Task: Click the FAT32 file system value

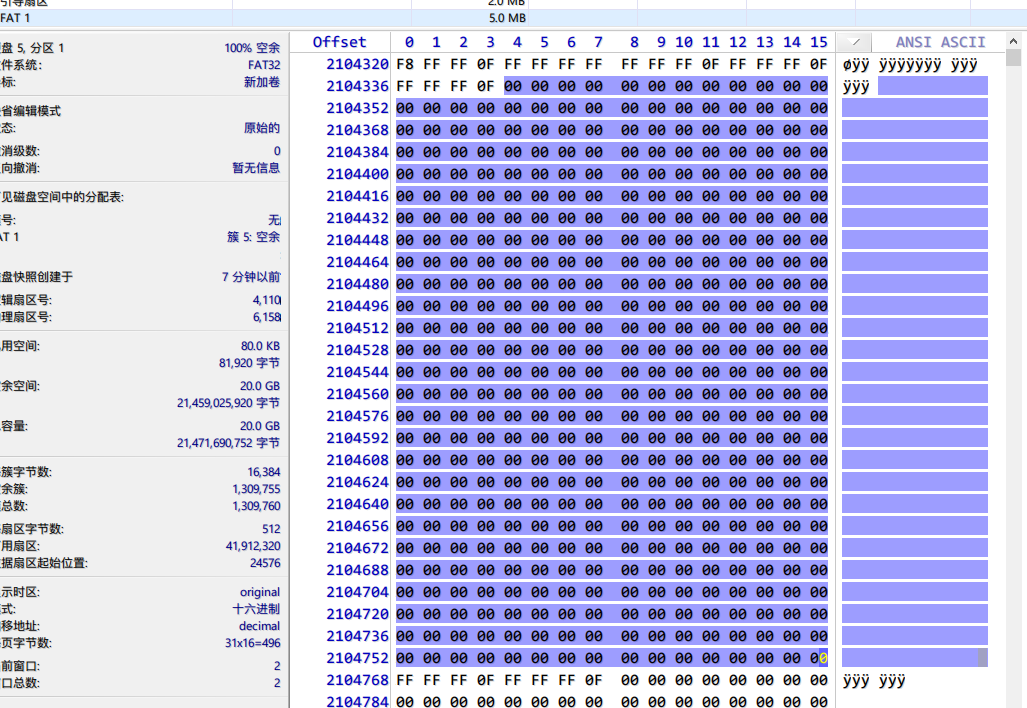Action: (x=264, y=65)
